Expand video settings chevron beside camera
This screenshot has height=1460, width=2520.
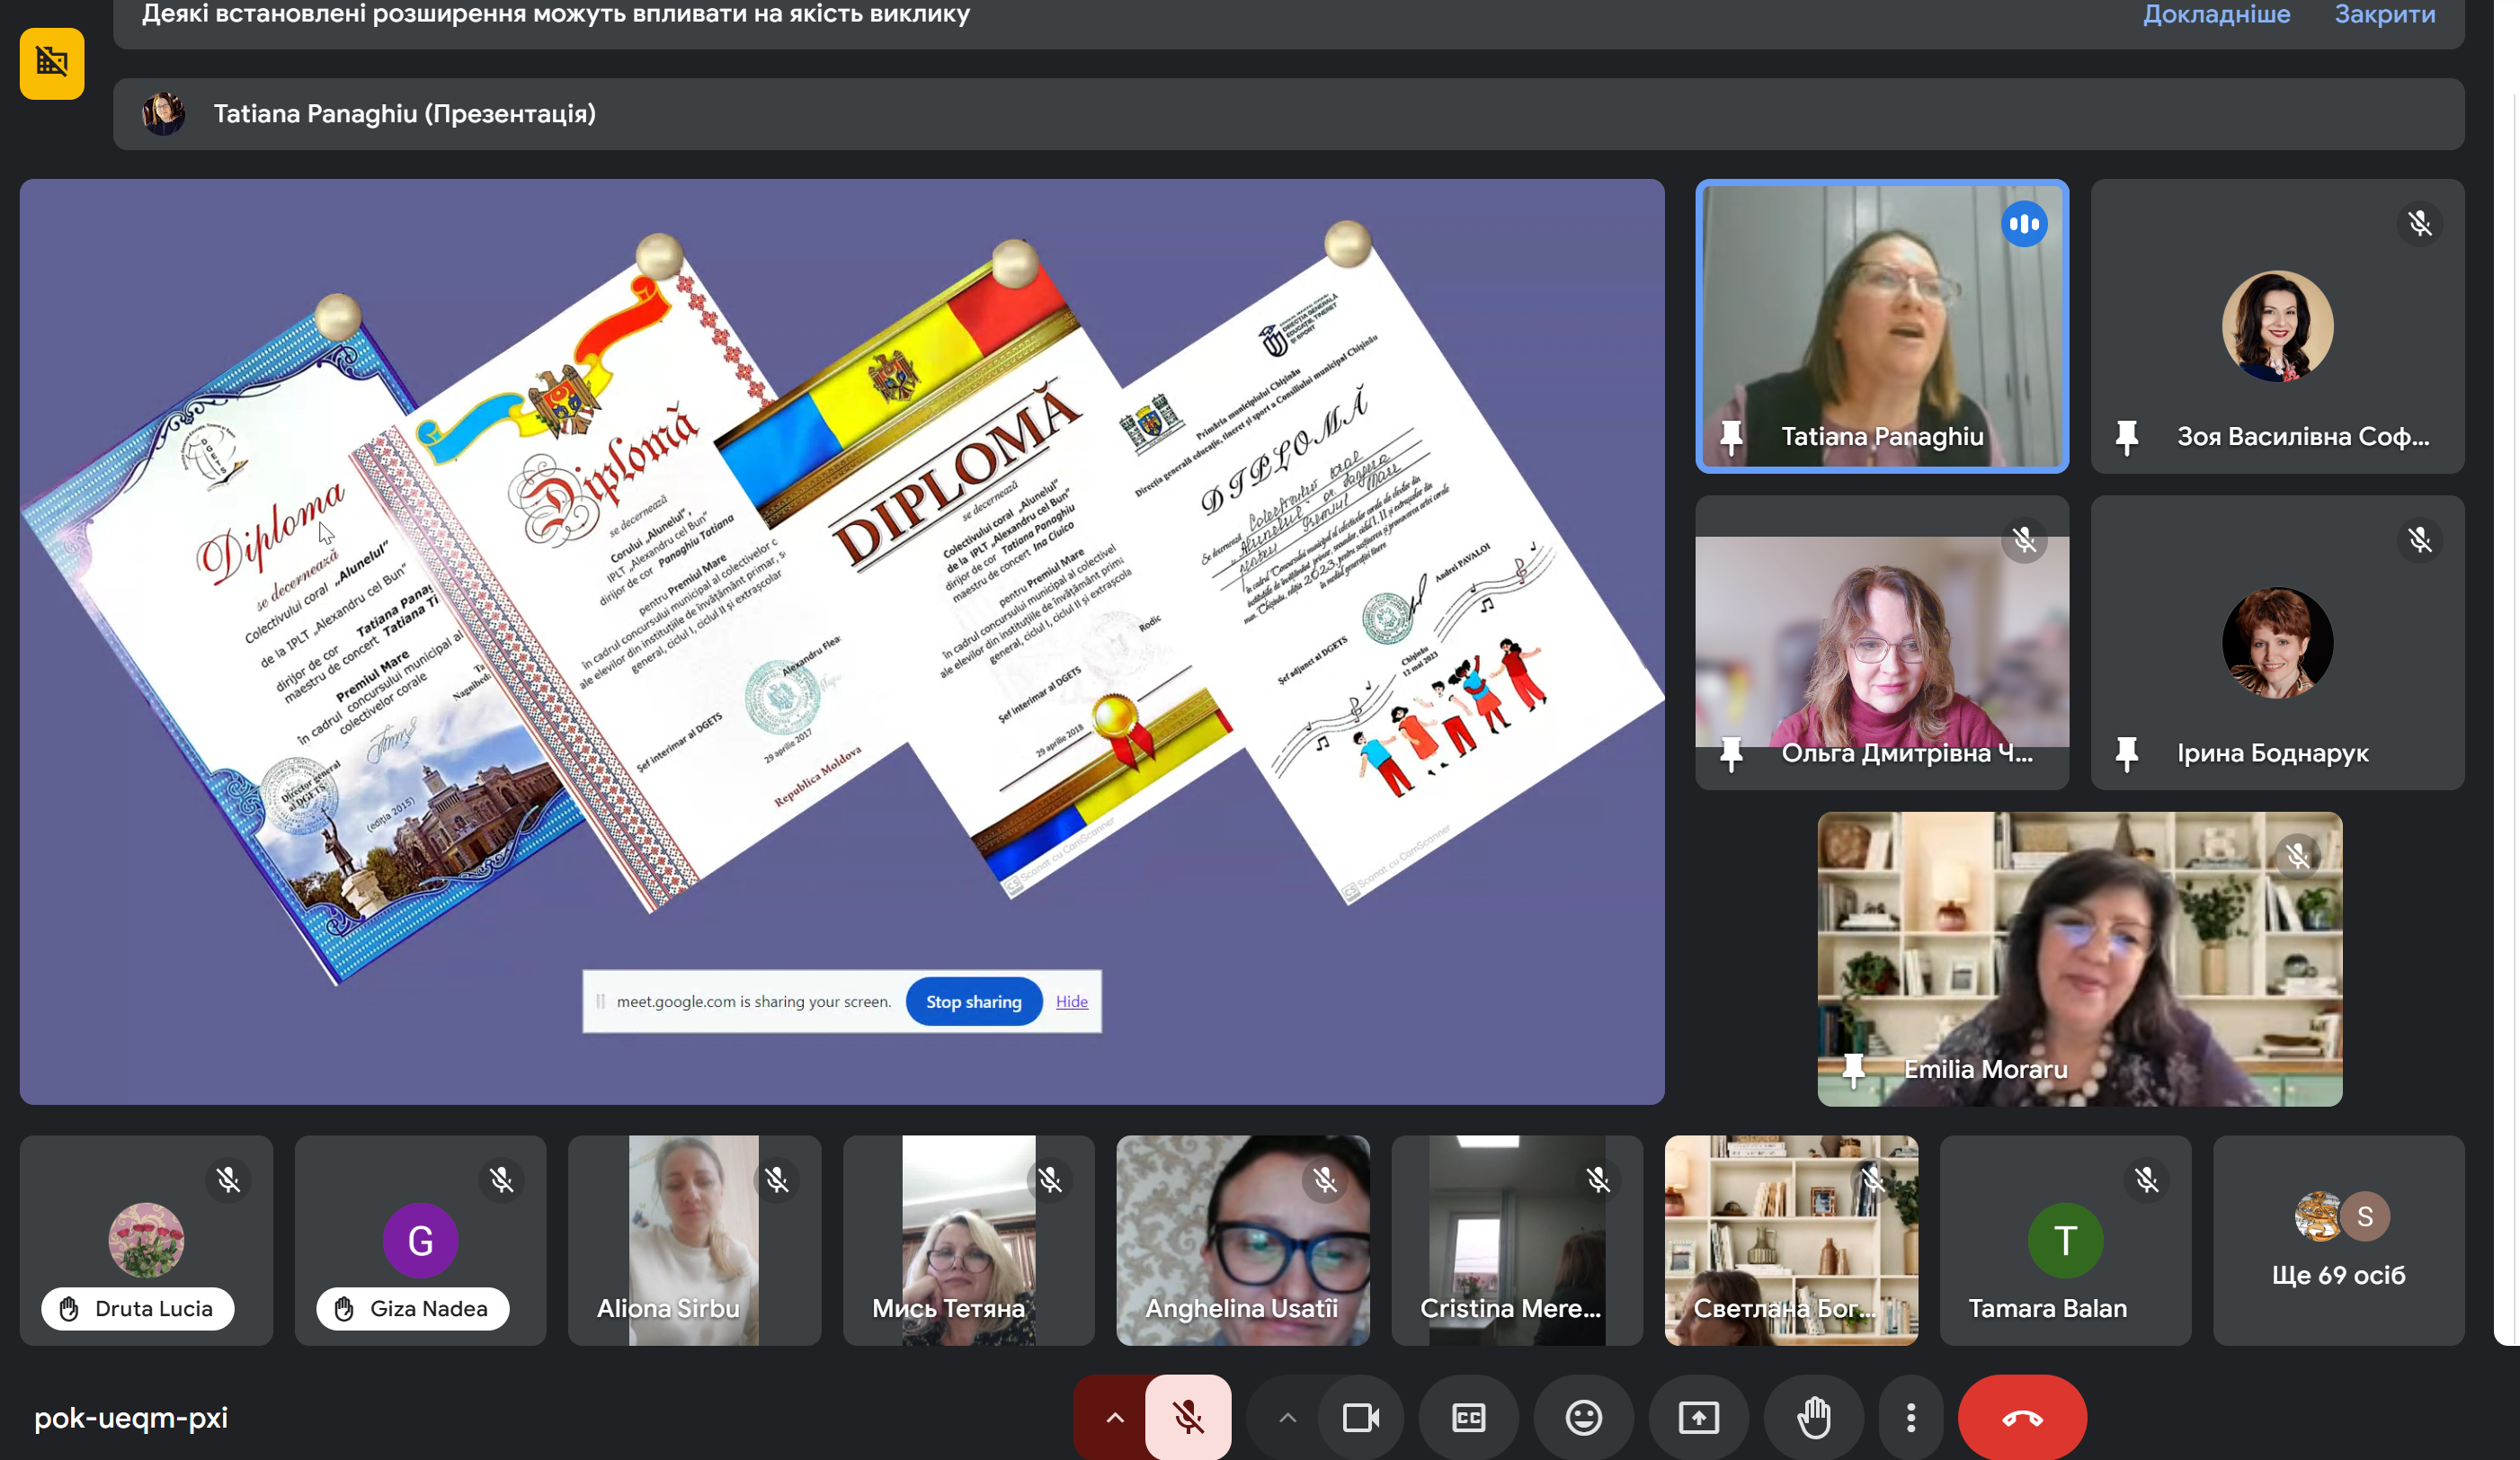pyautogui.click(x=1287, y=1417)
